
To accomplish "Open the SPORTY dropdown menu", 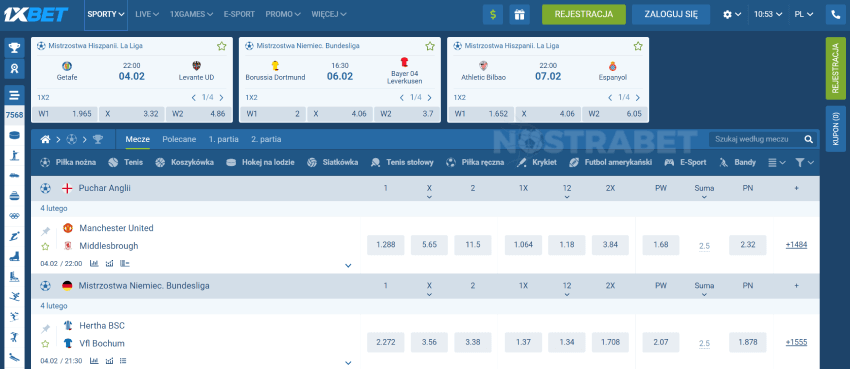I will pyautogui.click(x=106, y=14).
